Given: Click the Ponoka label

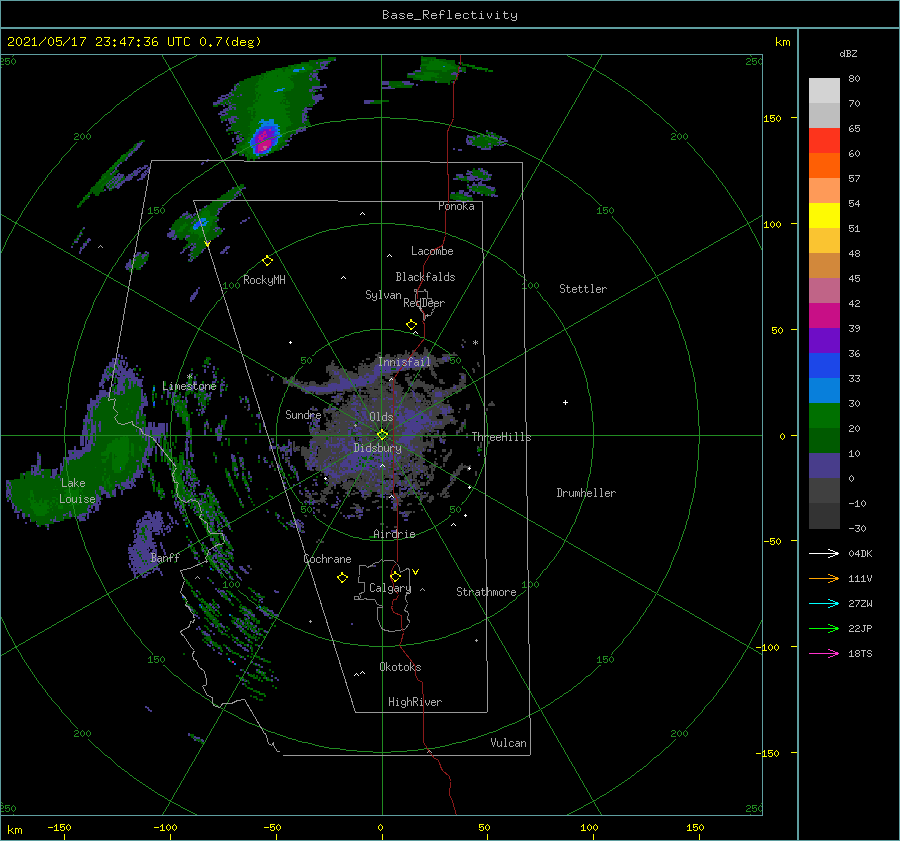Looking at the screenshot, I should tap(456, 206).
